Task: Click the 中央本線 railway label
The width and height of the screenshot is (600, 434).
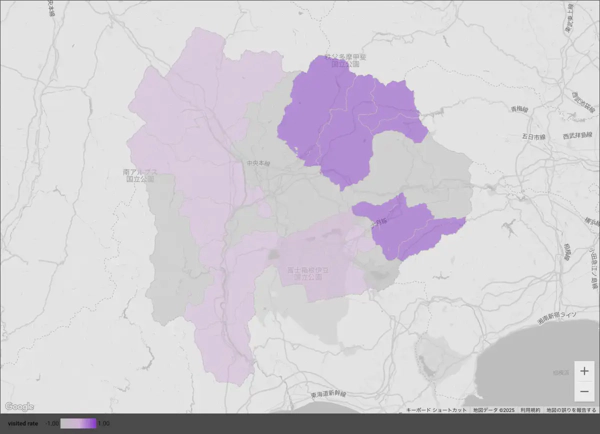Action: click(x=258, y=161)
